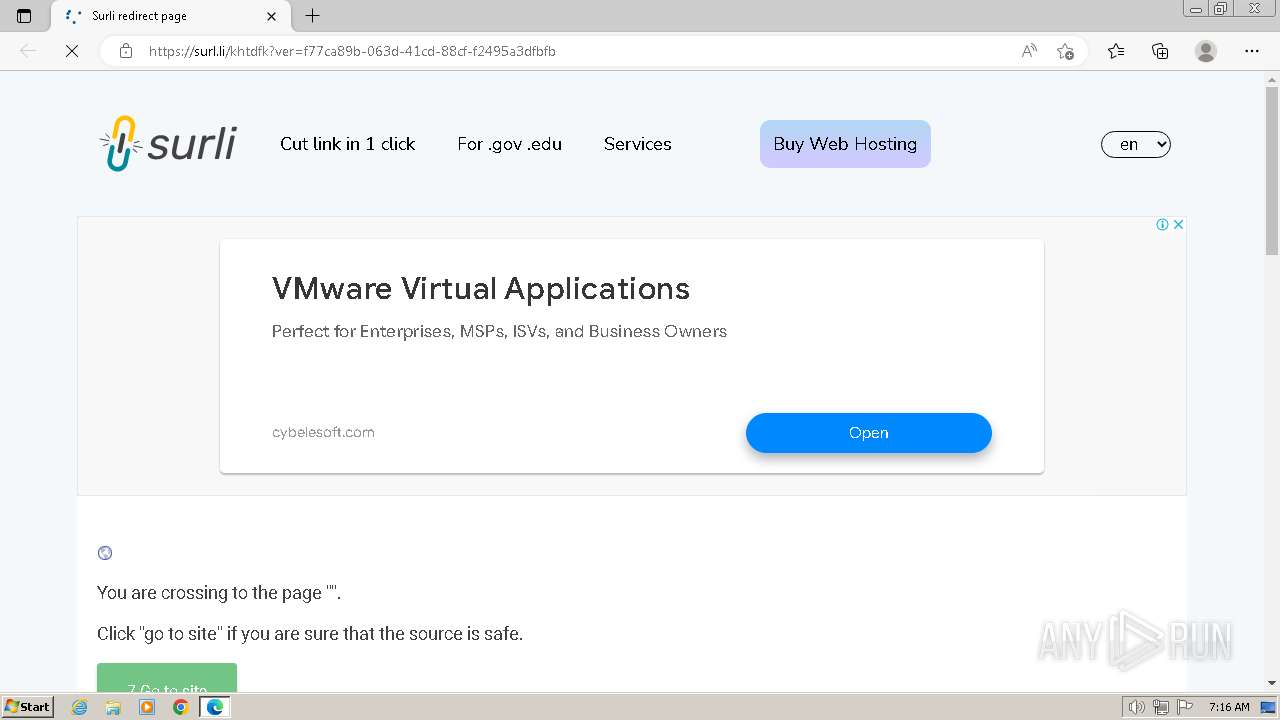
Task: Expand the en language dropdown
Action: pos(1136,144)
